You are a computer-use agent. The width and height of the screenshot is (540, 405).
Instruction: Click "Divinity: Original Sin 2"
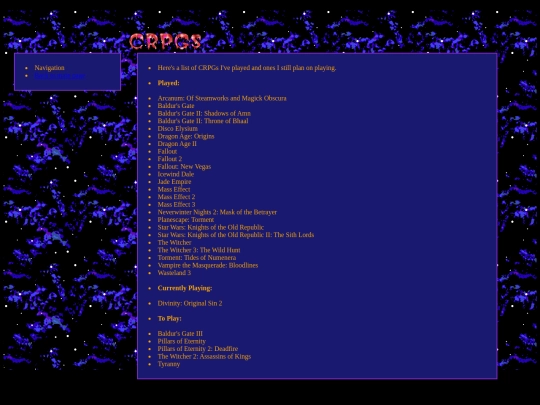coord(190,303)
